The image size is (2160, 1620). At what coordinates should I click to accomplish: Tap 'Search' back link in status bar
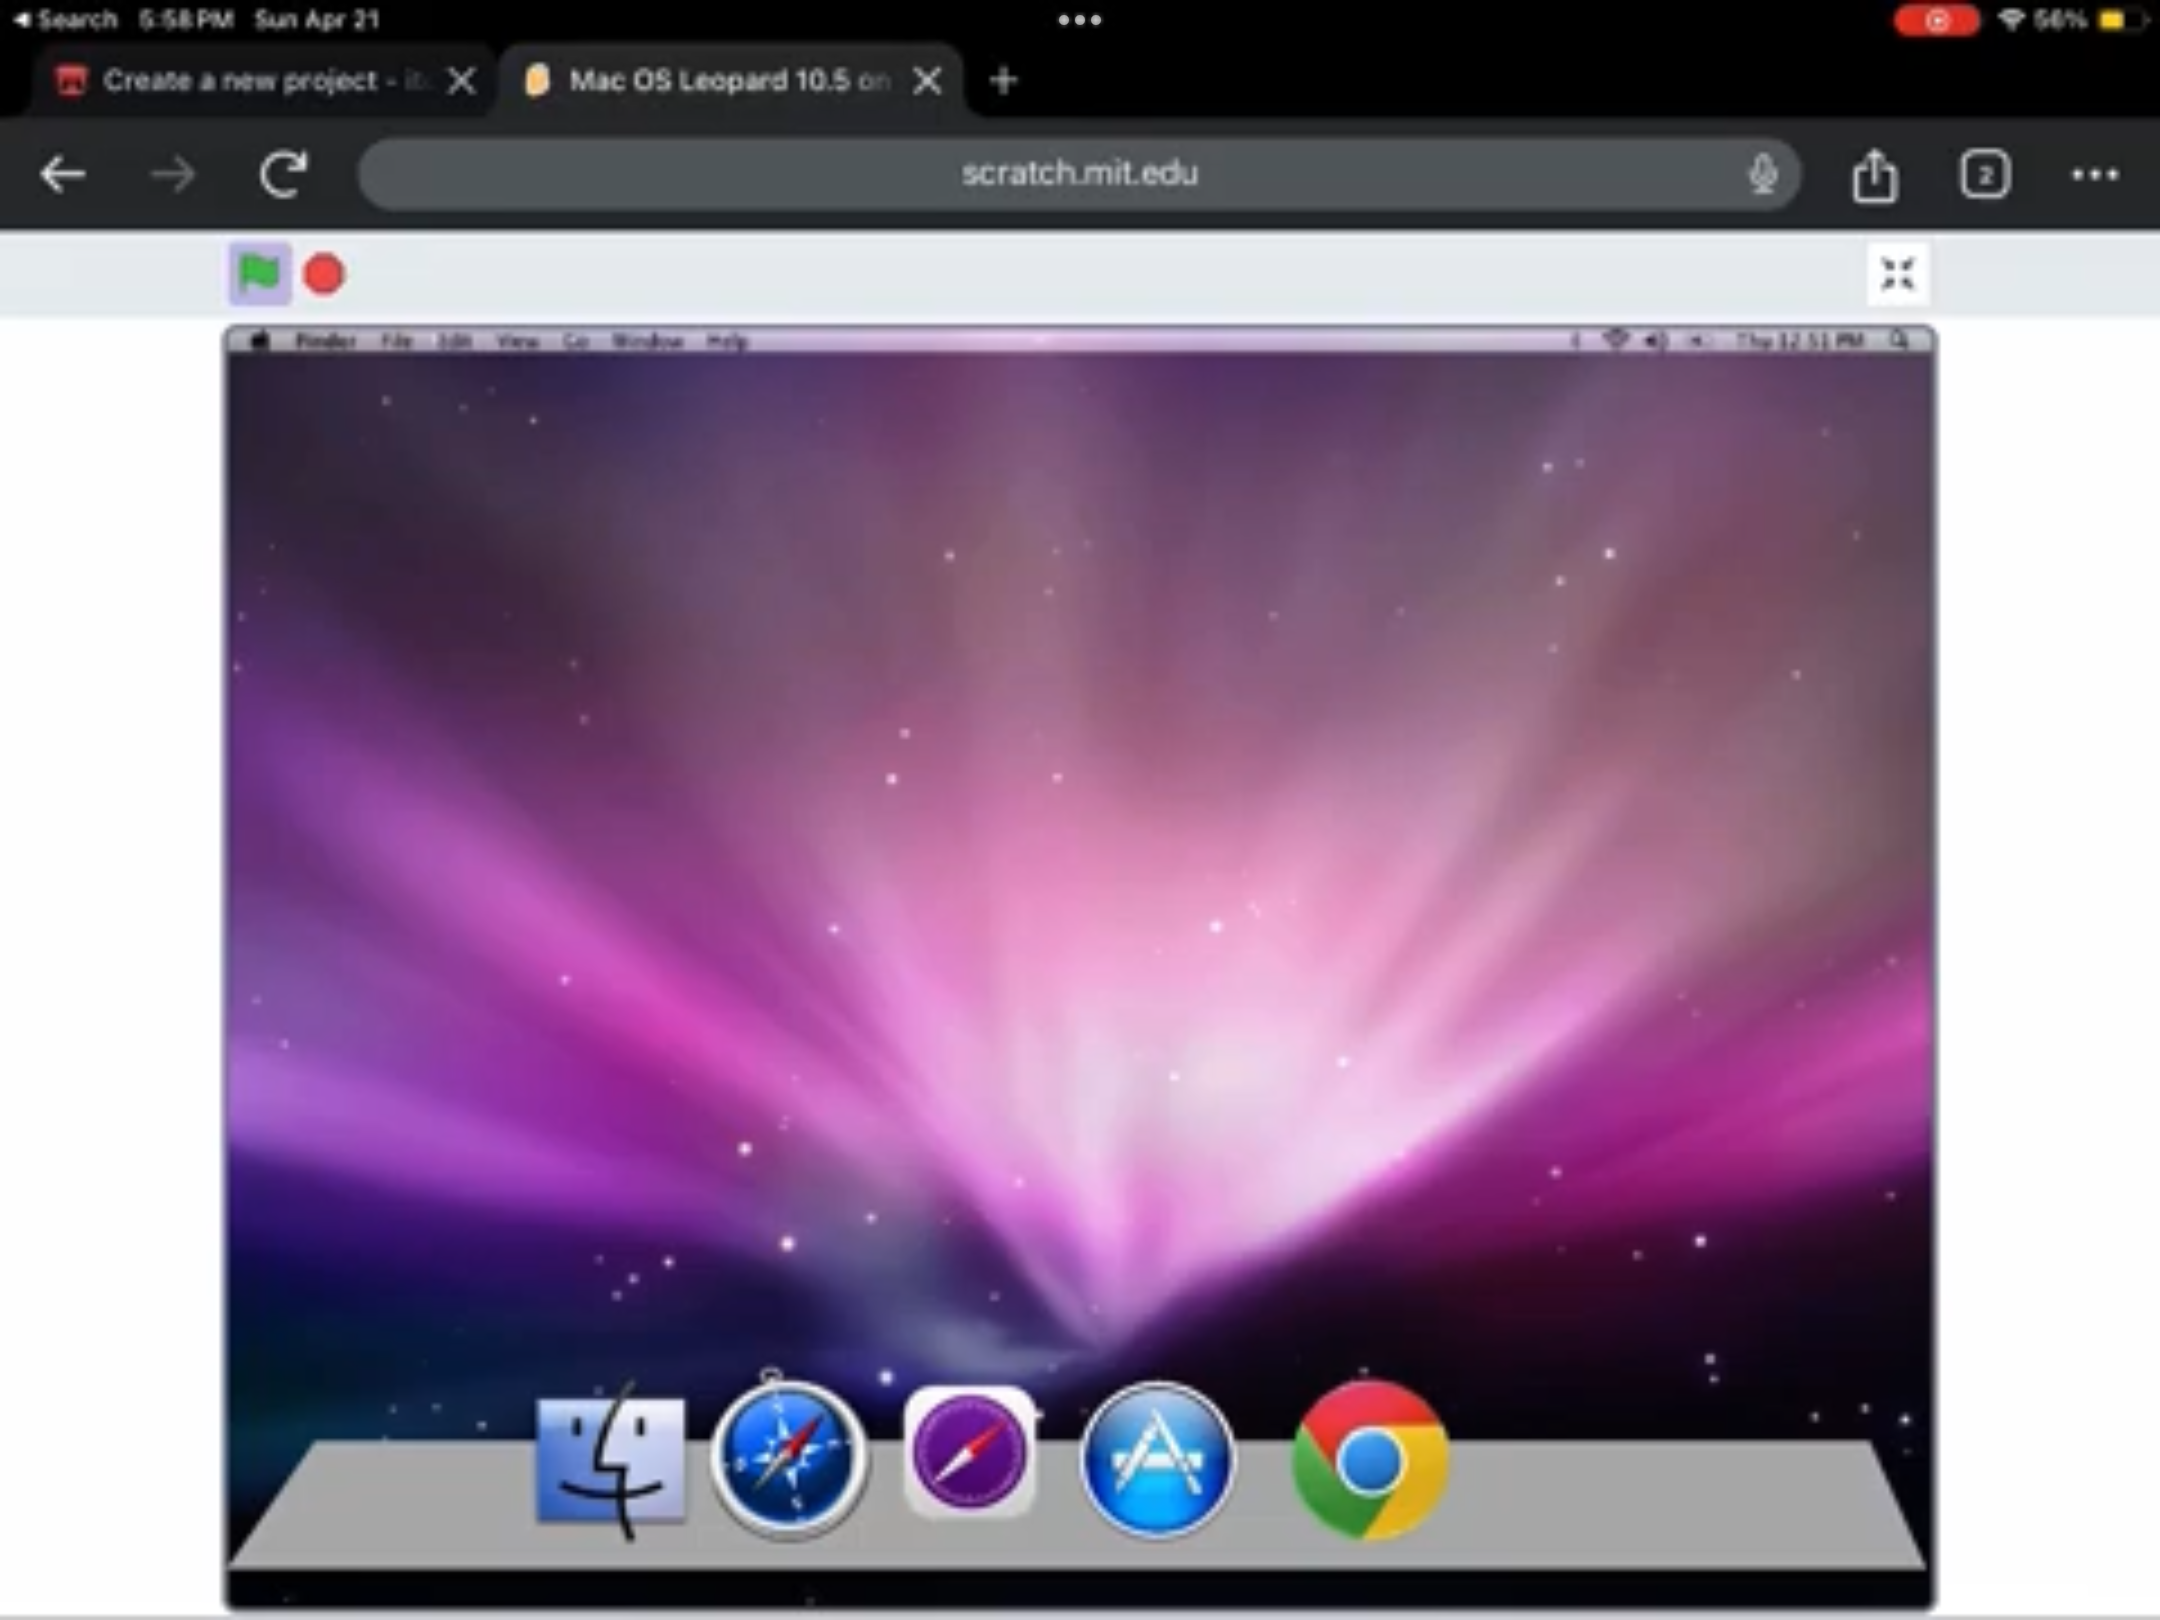point(66,19)
